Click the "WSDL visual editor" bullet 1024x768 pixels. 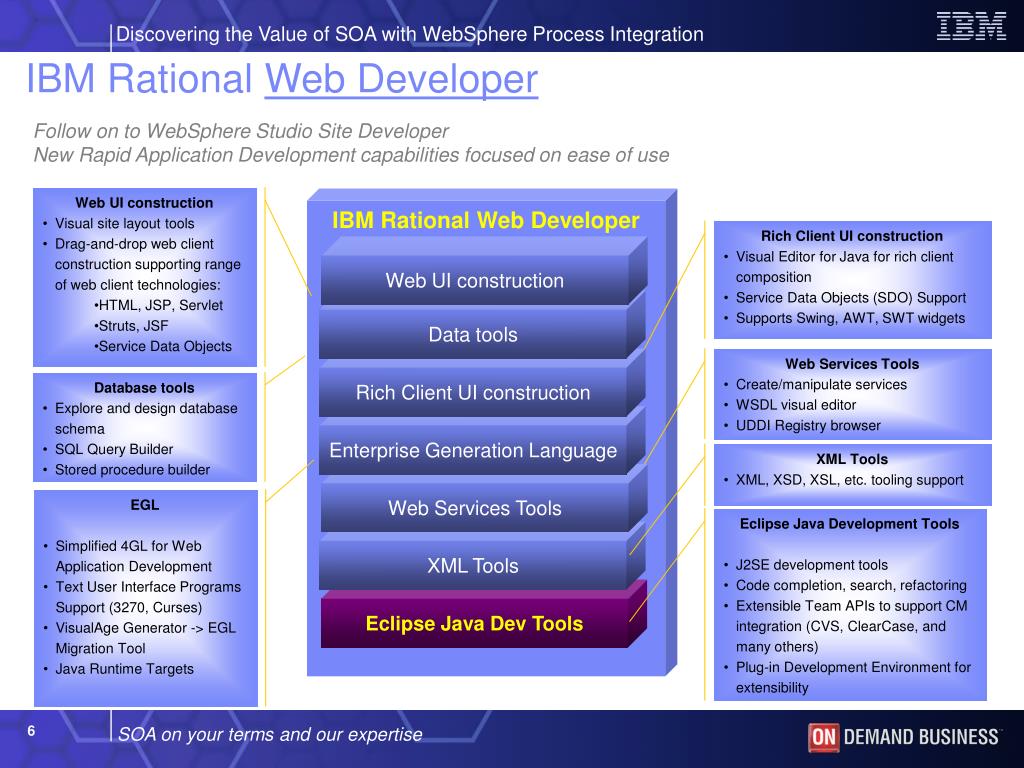[796, 405]
